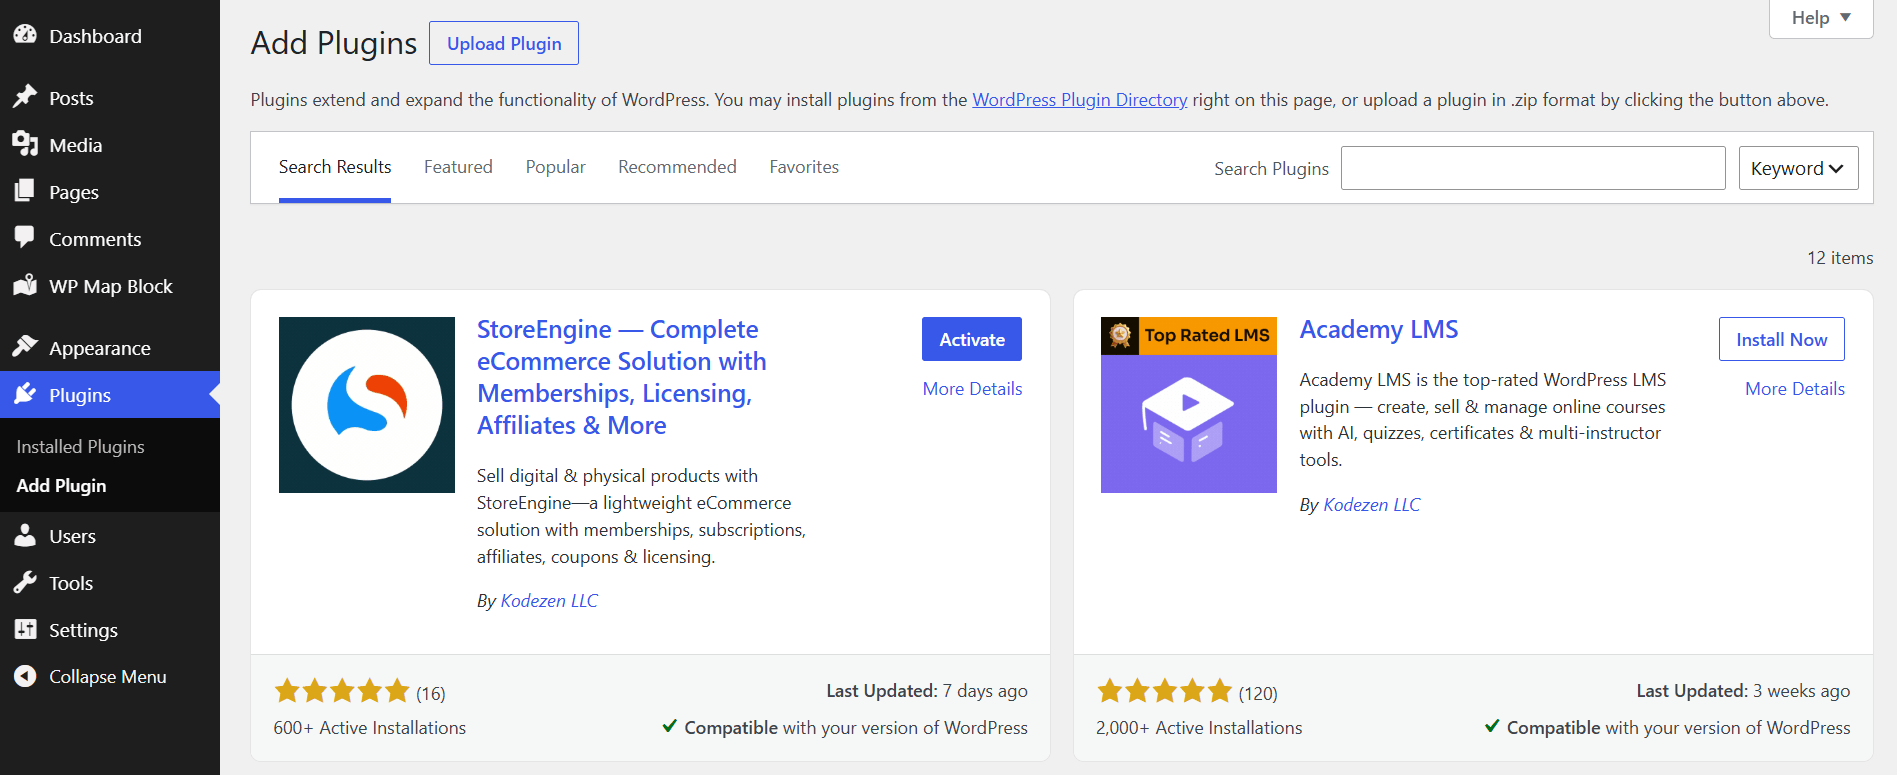1897x775 pixels.
Task: Open the Keyword search type dropdown
Action: (x=1798, y=168)
